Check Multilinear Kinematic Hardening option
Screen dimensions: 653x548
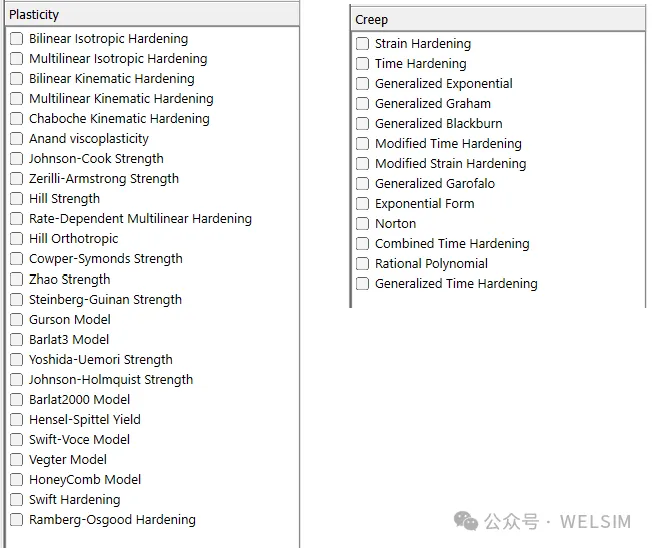point(17,99)
